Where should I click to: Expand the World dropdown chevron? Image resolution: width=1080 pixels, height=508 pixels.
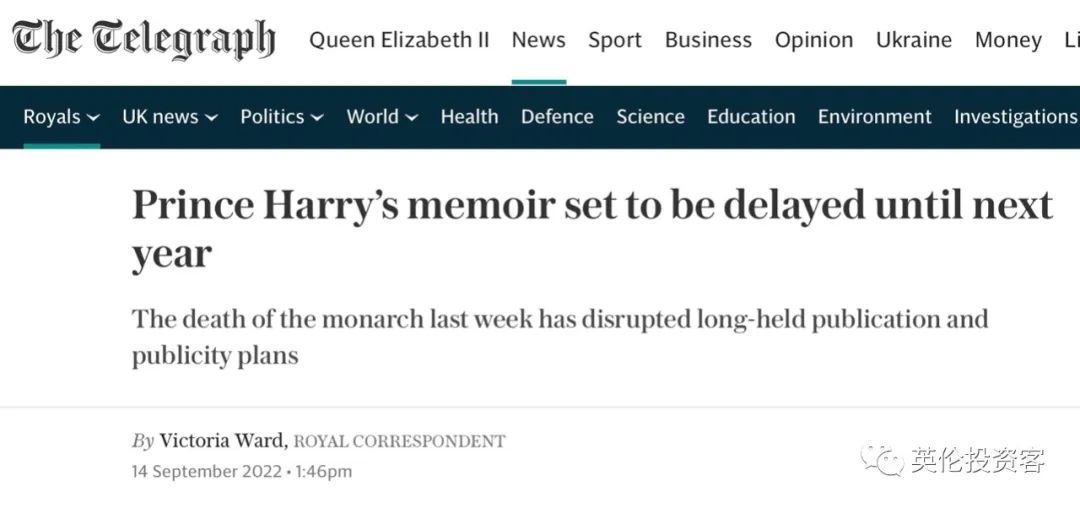click(411, 118)
